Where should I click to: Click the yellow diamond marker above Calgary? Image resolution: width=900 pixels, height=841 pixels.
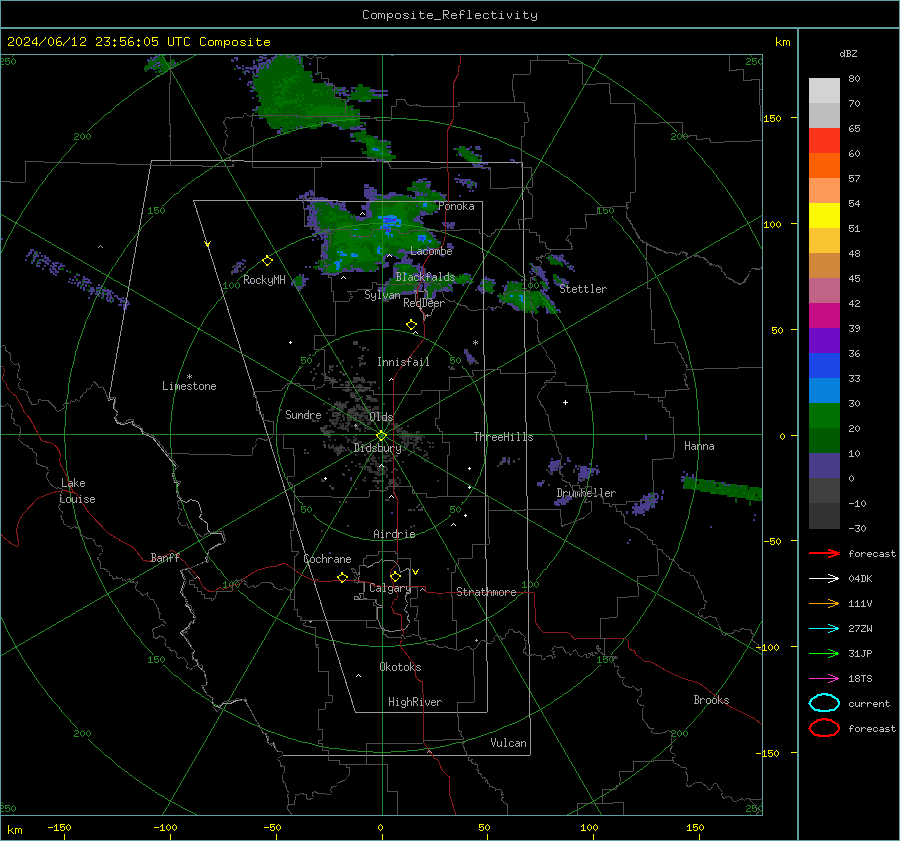tap(395, 576)
